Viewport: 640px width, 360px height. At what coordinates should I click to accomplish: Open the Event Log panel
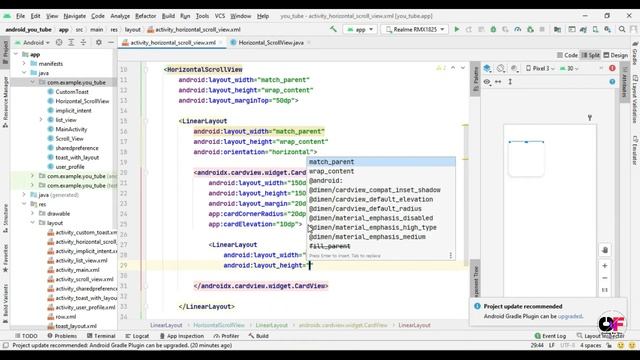click(550, 336)
